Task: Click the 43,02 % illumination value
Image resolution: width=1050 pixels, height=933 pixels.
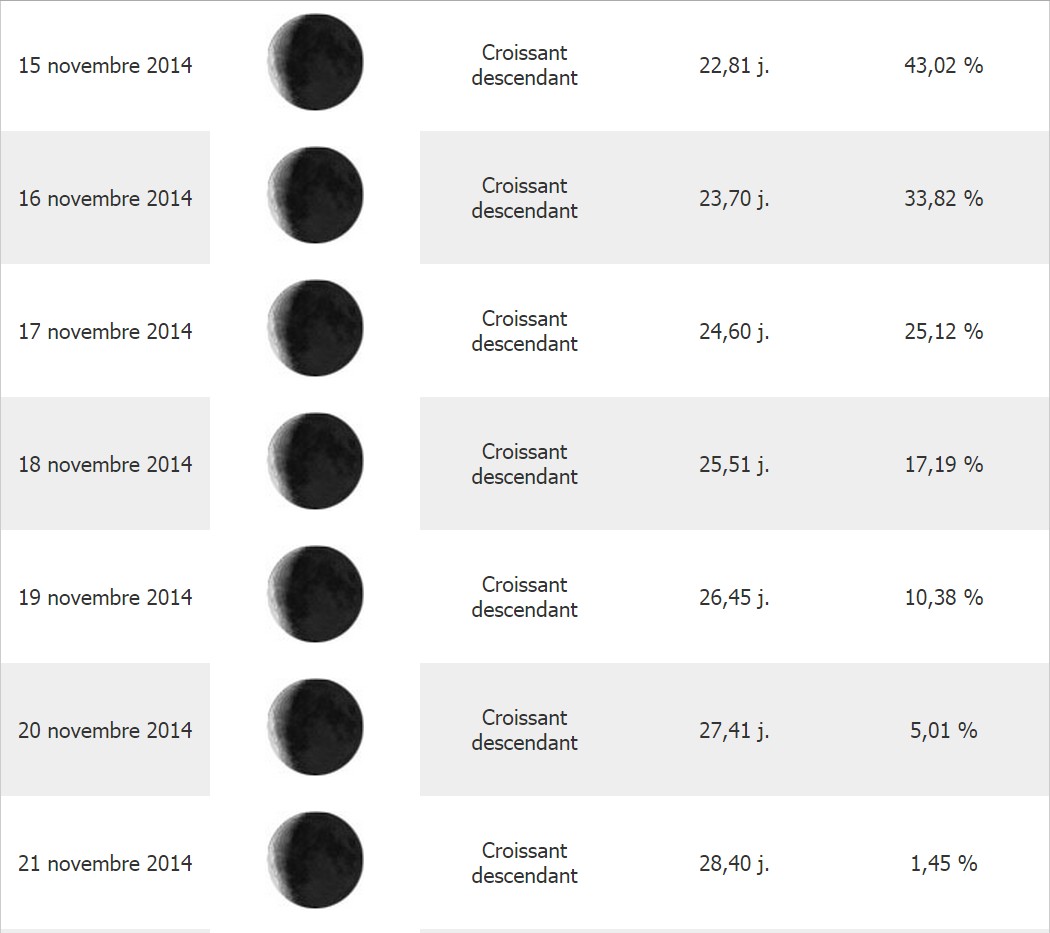Action: (x=944, y=66)
